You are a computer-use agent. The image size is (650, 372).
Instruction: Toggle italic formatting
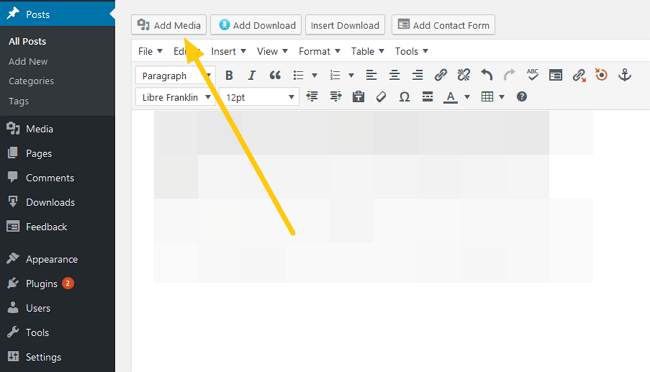(x=252, y=75)
